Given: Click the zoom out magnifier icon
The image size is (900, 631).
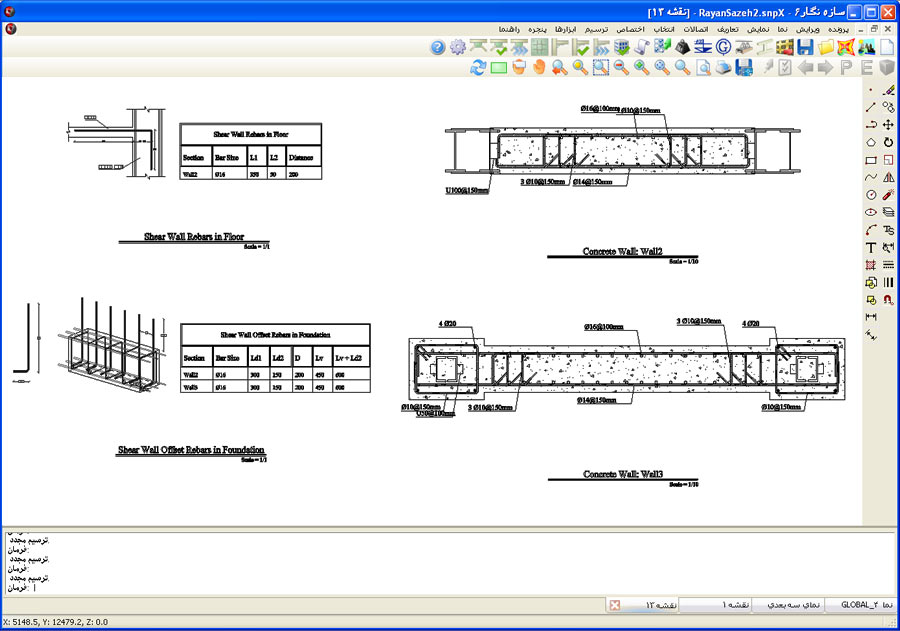Looking at the screenshot, I should tap(621, 67).
